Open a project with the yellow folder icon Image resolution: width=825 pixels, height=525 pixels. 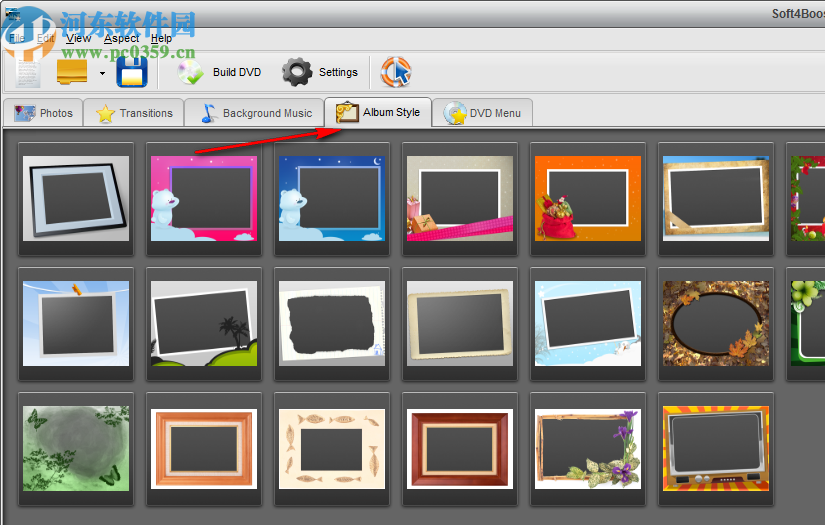coord(72,72)
